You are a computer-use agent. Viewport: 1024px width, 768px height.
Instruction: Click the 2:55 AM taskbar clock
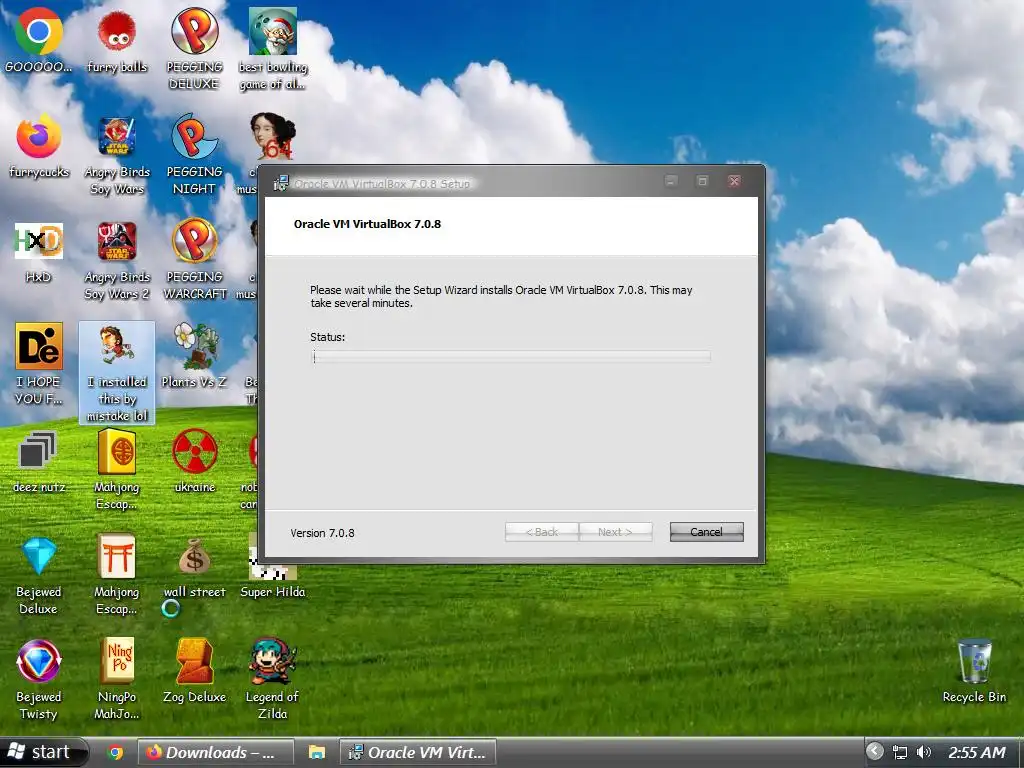point(977,752)
